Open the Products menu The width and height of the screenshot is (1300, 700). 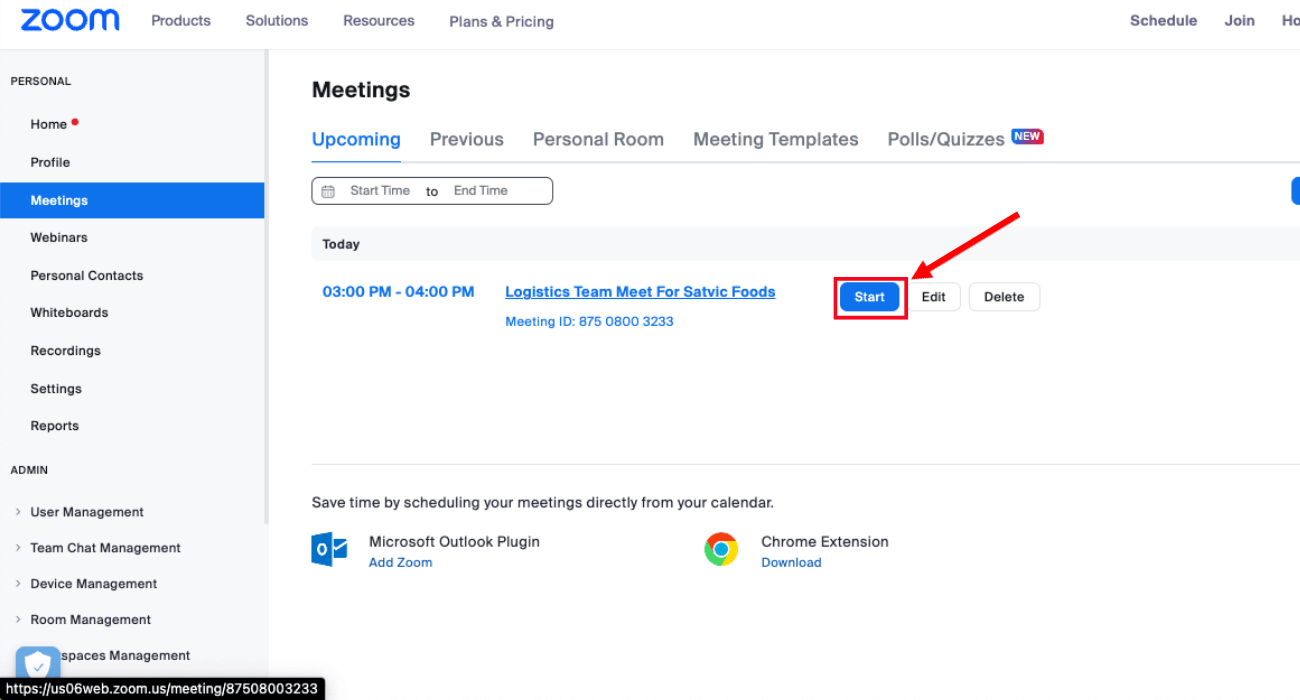click(181, 21)
